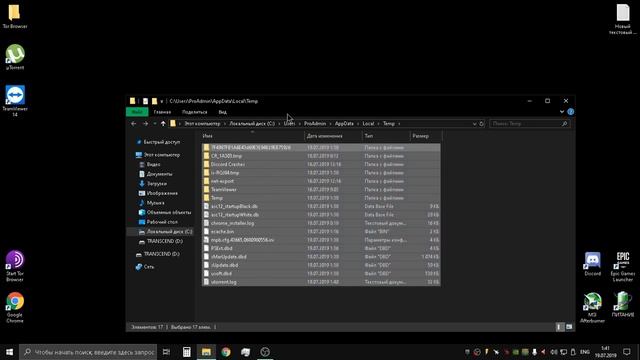
Task: Open Windows Start menu
Action: [x=9, y=352]
